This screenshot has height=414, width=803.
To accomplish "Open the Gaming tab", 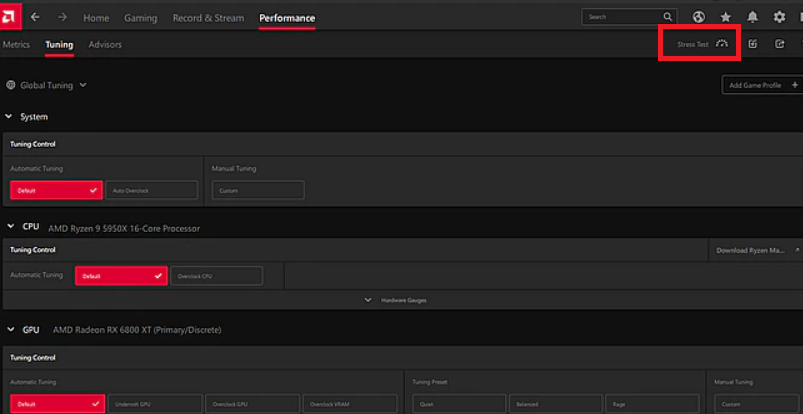I will [x=141, y=18].
